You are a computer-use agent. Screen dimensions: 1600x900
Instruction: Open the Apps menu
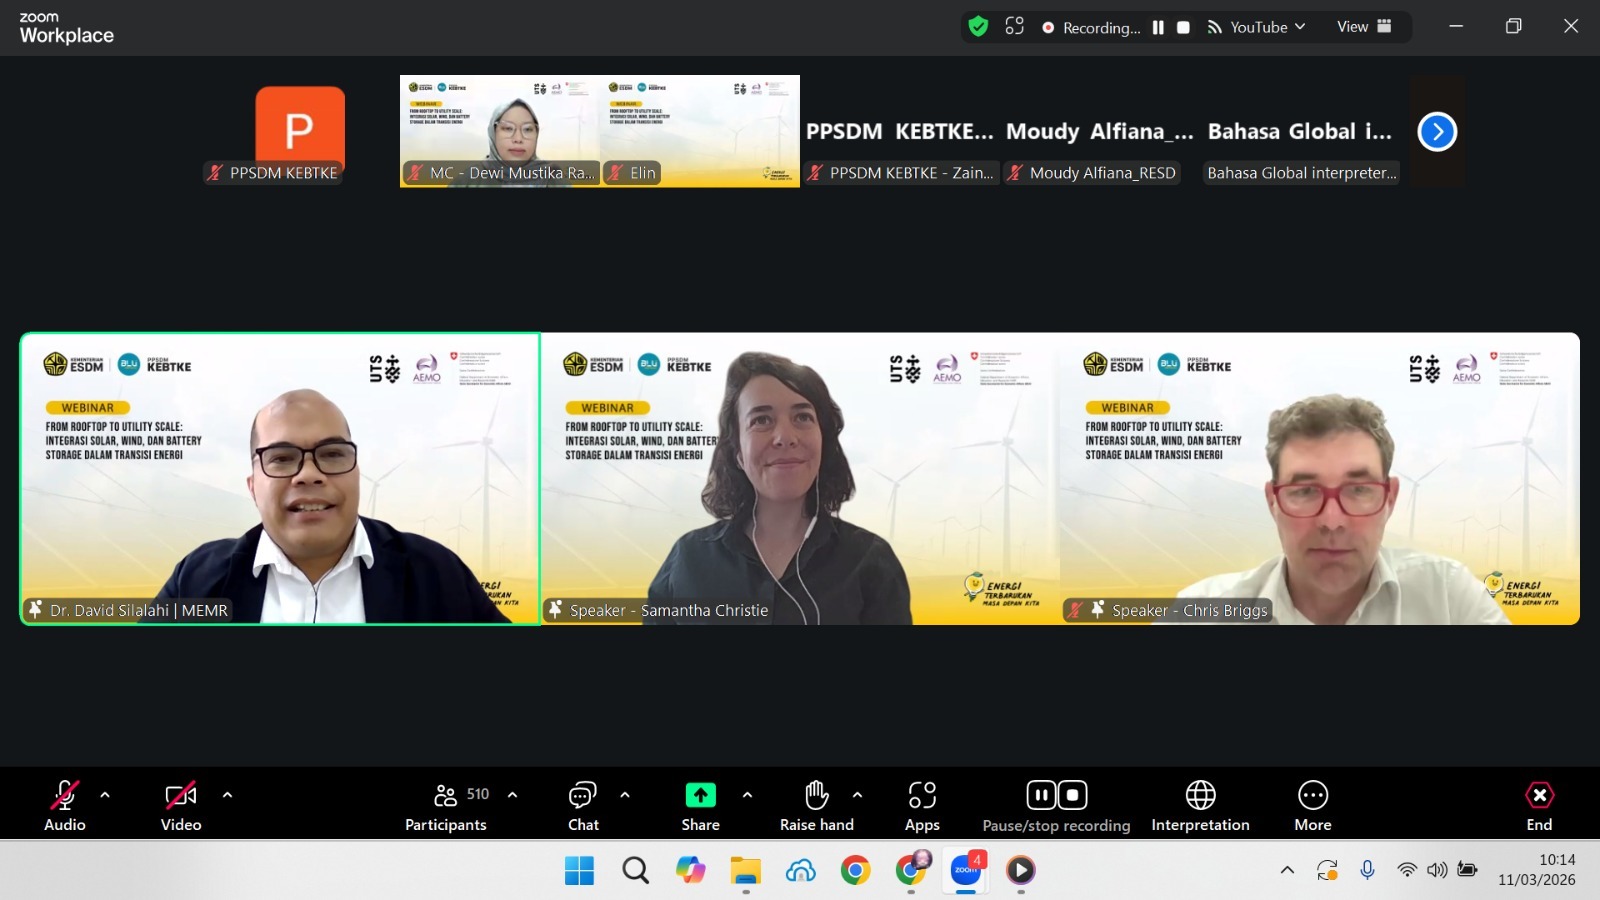pyautogui.click(x=921, y=806)
